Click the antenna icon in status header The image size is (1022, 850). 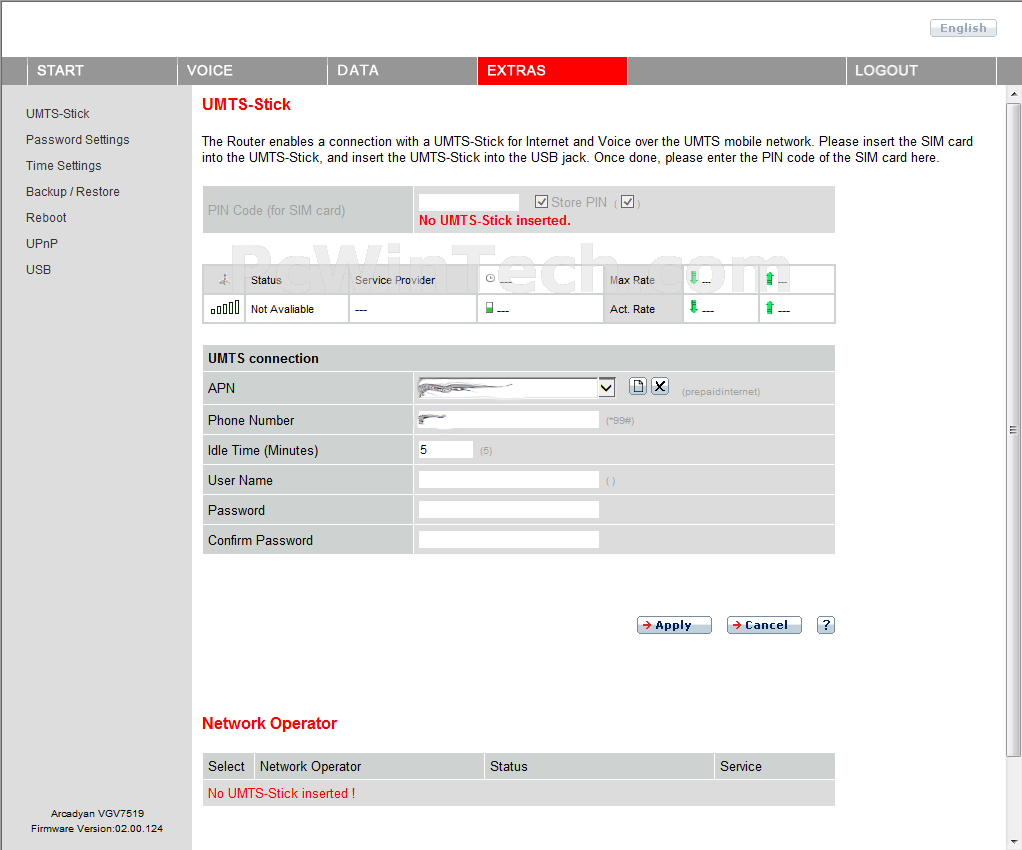[224, 280]
